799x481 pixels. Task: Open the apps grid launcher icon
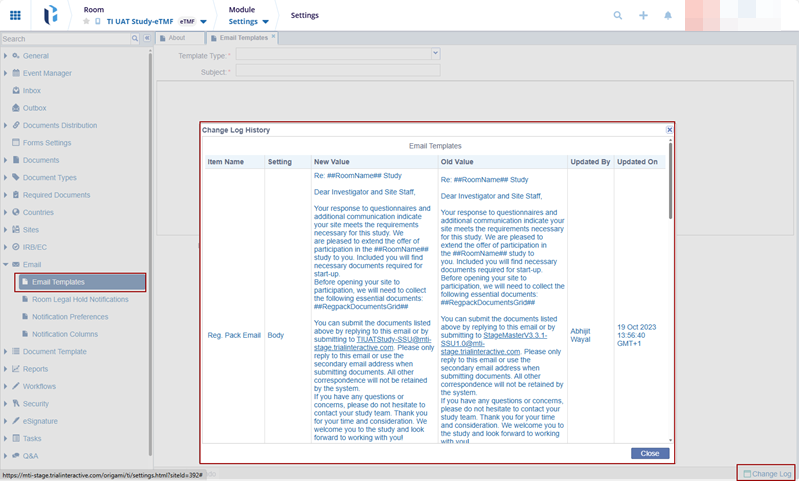pos(14,16)
